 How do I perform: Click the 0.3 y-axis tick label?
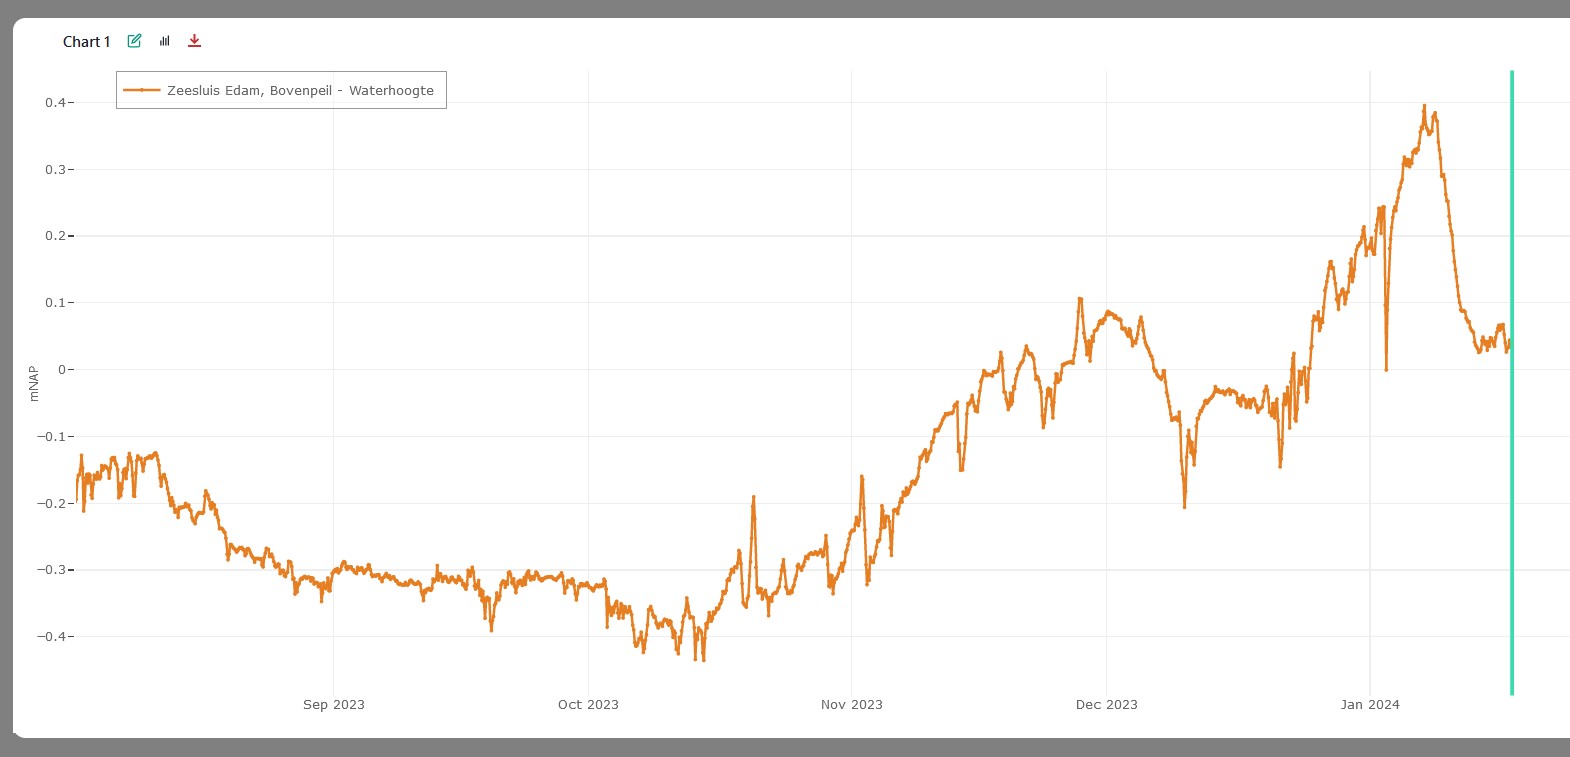55,170
